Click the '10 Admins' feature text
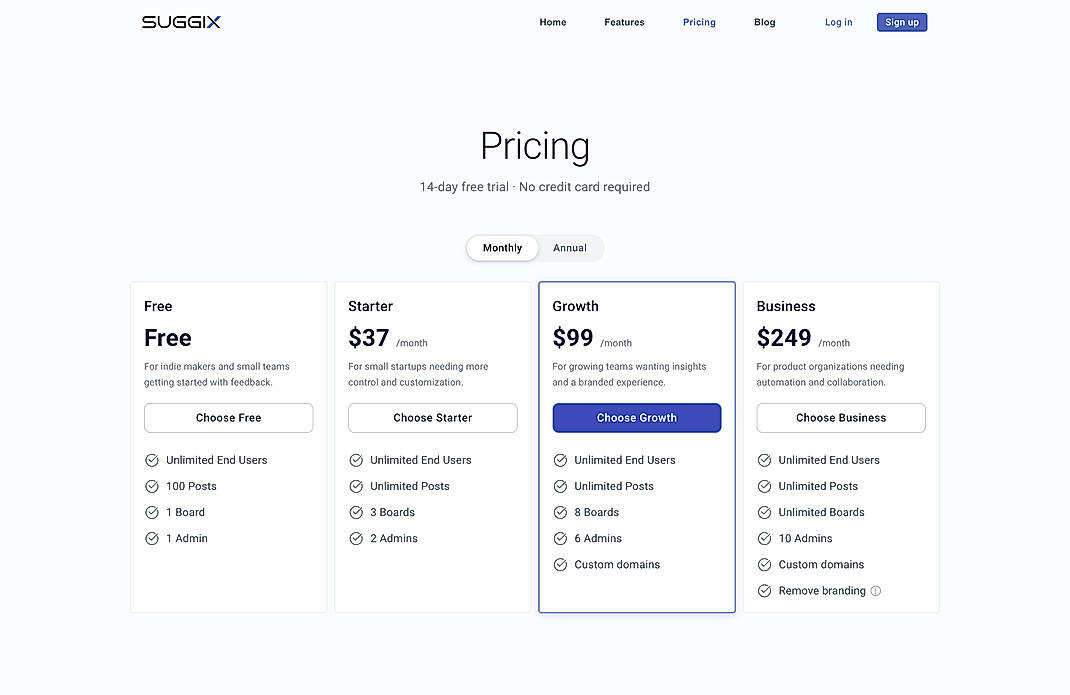1070x695 pixels. click(805, 539)
